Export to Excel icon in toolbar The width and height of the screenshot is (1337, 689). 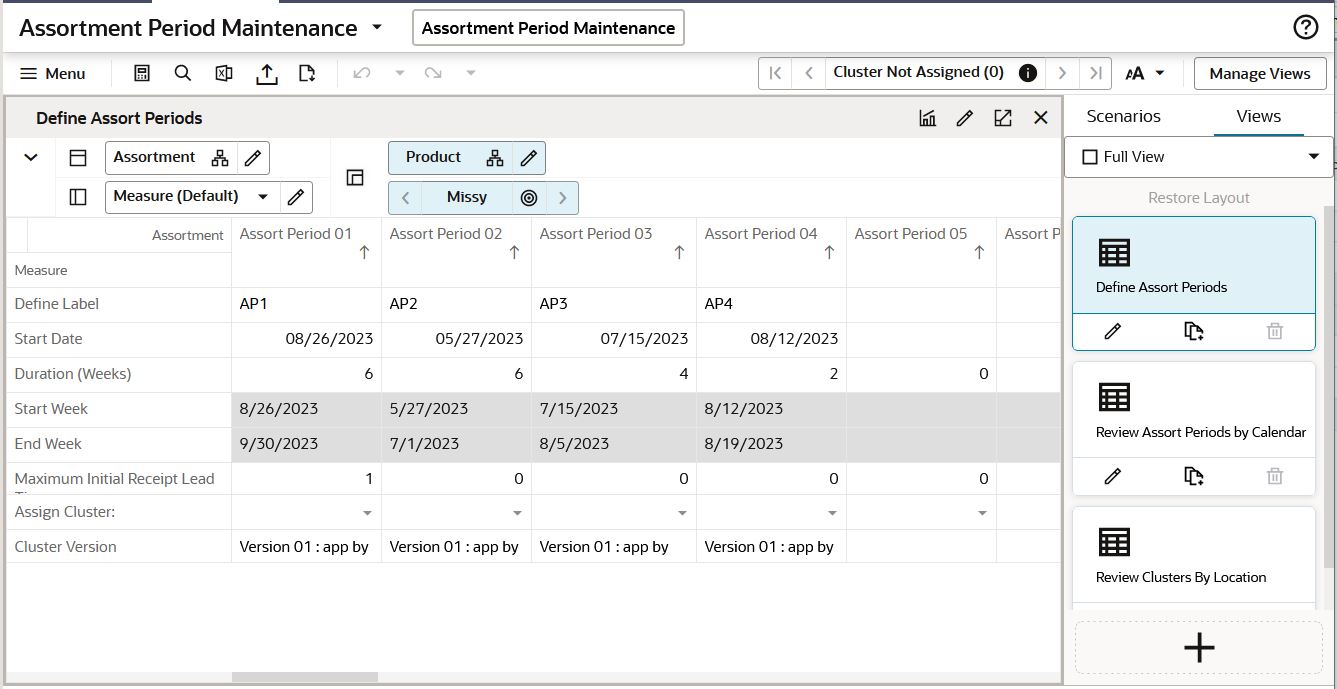pos(224,73)
